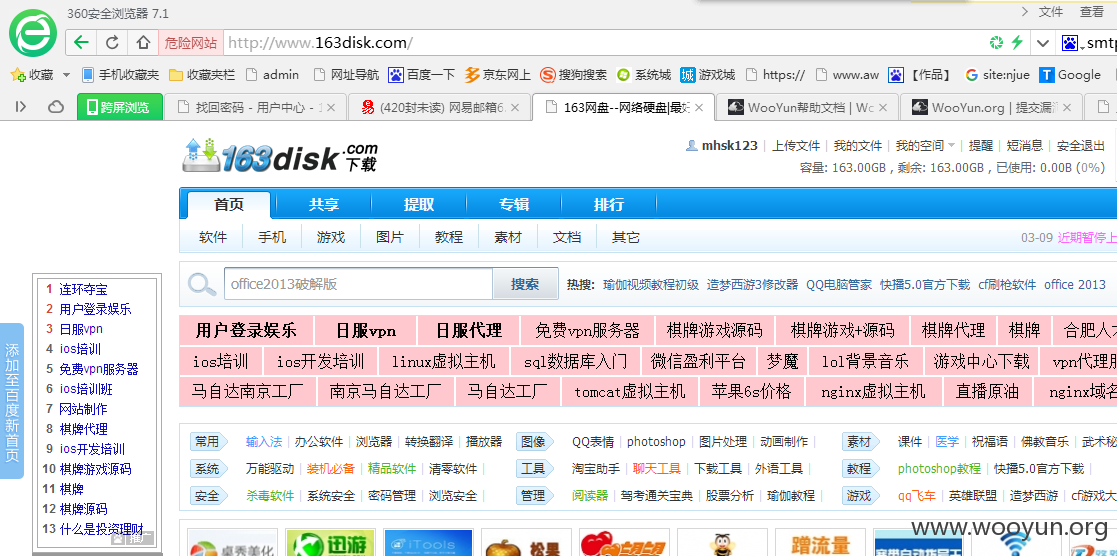The height and width of the screenshot is (556, 1117).
Task: Click the iTools app thumbnail
Action: tap(428, 542)
